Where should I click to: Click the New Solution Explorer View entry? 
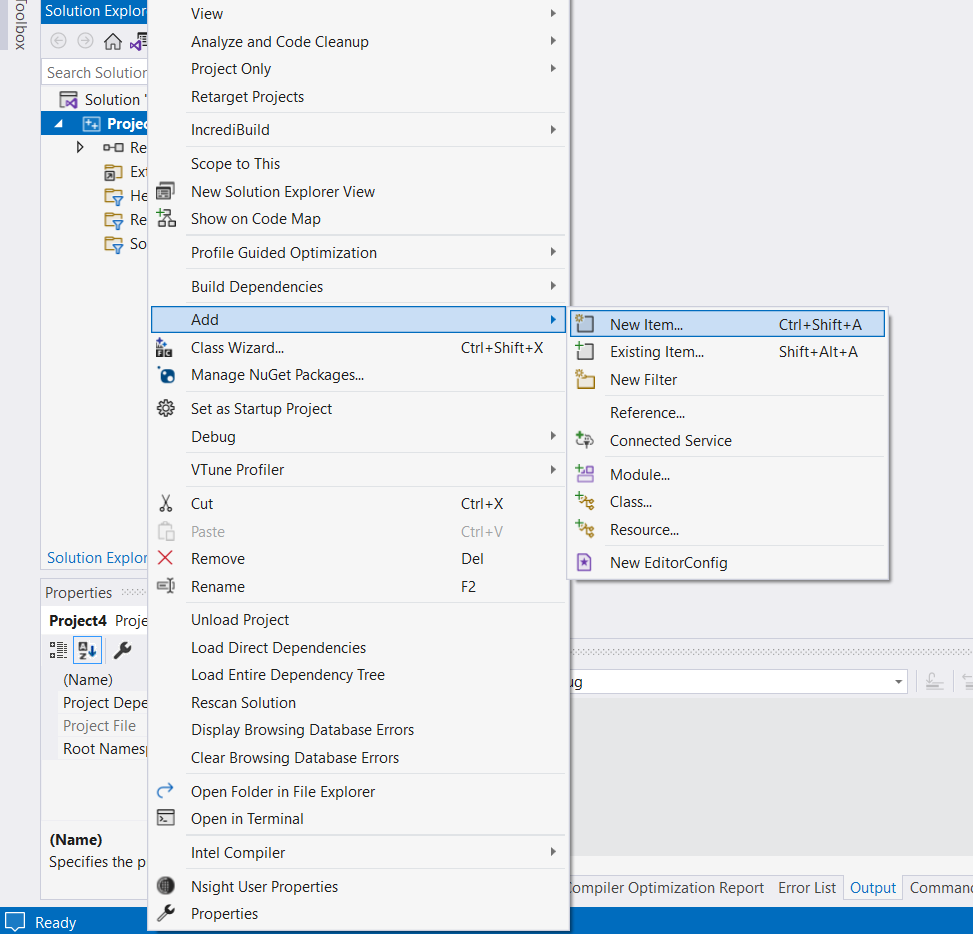[x=283, y=191]
